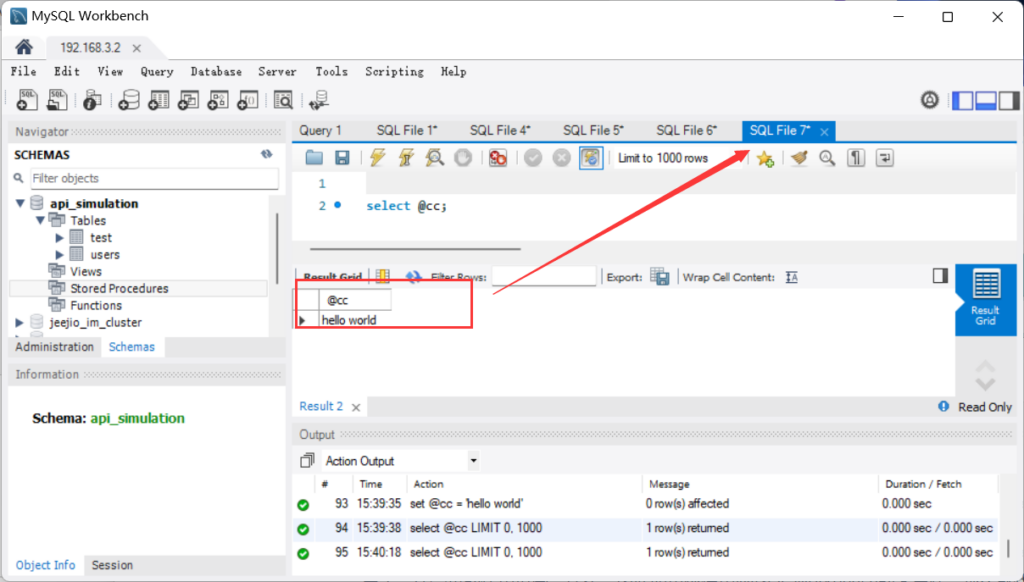Open the inspector for selected object
The height and width of the screenshot is (582, 1024).
tap(92, 100)
